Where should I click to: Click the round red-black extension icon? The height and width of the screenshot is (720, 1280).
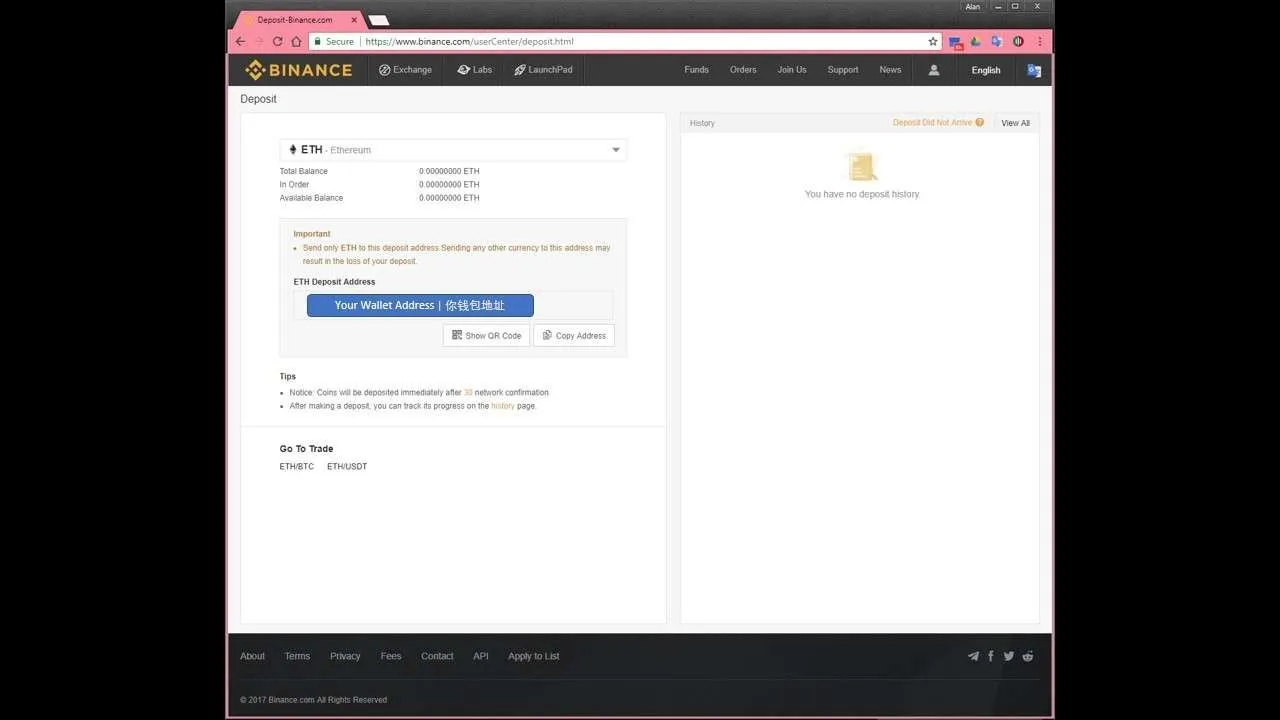tap(1018, 42)
